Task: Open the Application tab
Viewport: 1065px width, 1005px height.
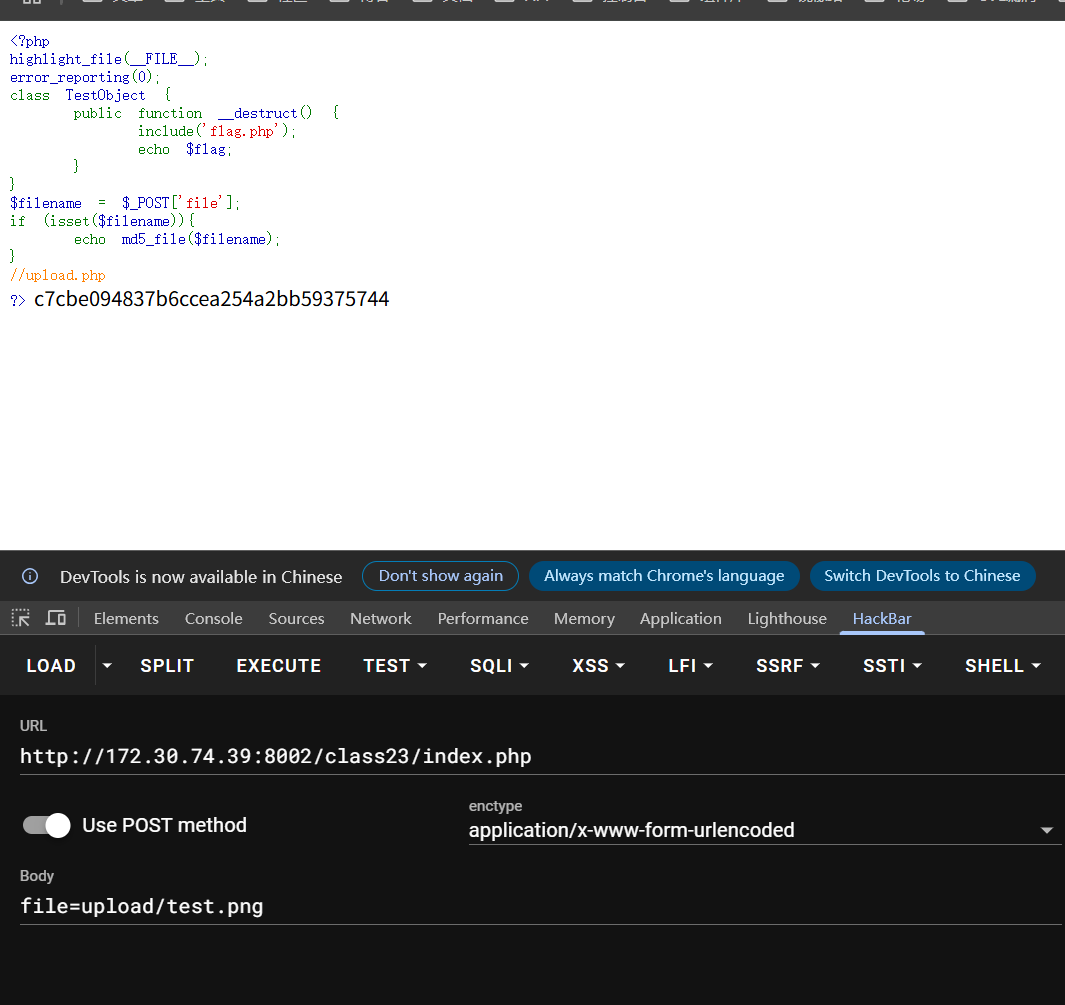Action: (681, 619)
